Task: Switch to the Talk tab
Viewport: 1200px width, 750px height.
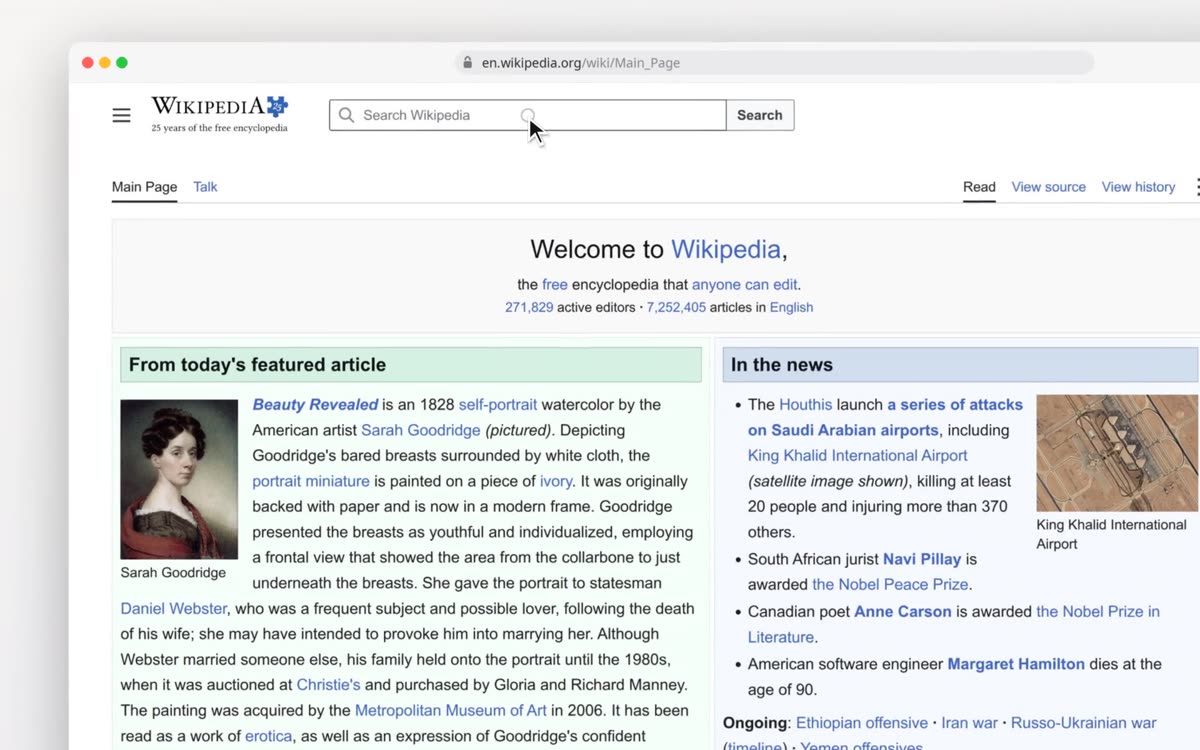Action: pos(205,187)
